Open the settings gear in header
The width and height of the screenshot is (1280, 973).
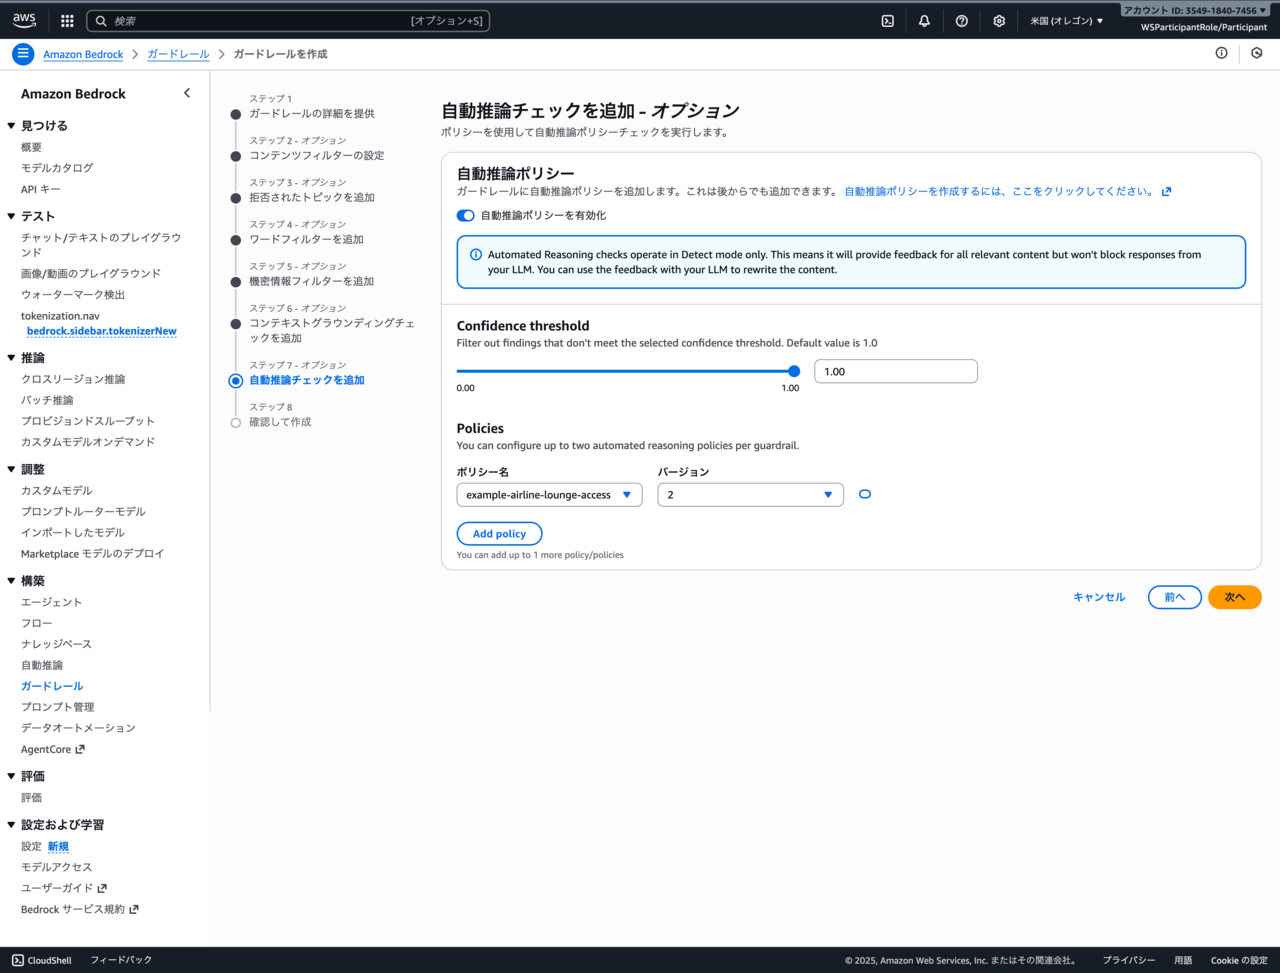998,21
